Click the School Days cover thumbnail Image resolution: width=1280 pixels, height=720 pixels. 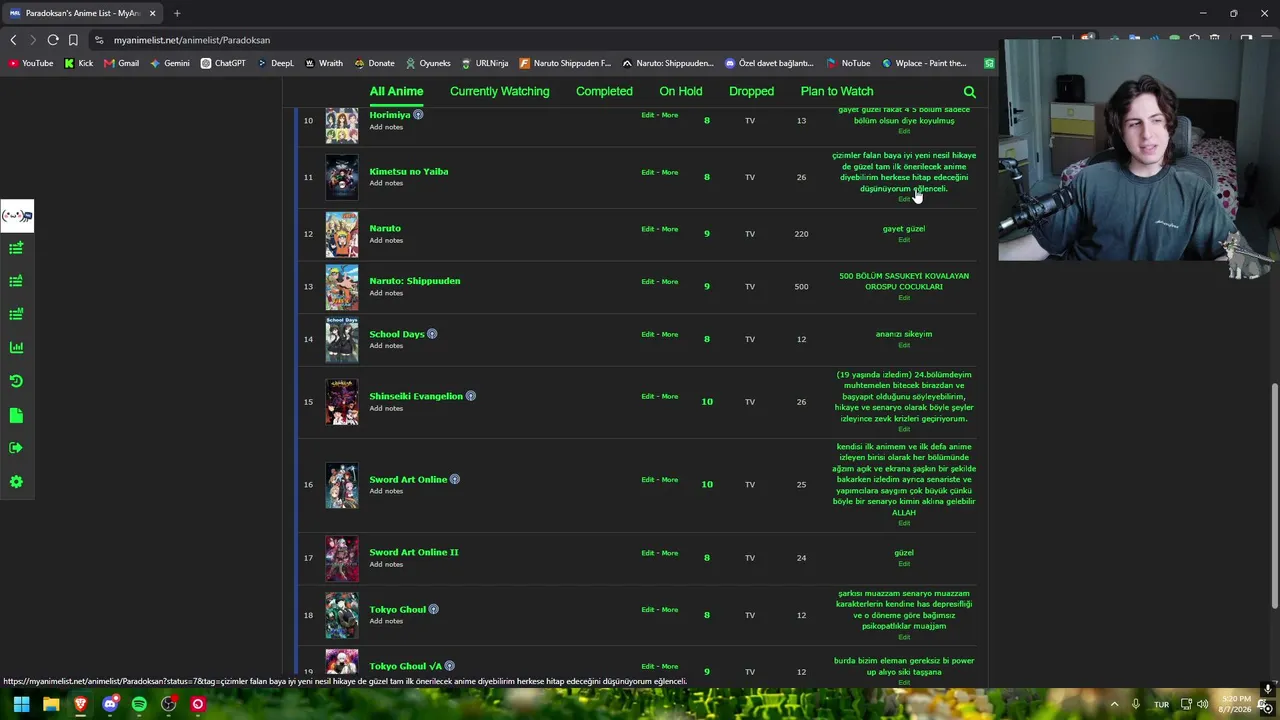click(x=341, y=339)
